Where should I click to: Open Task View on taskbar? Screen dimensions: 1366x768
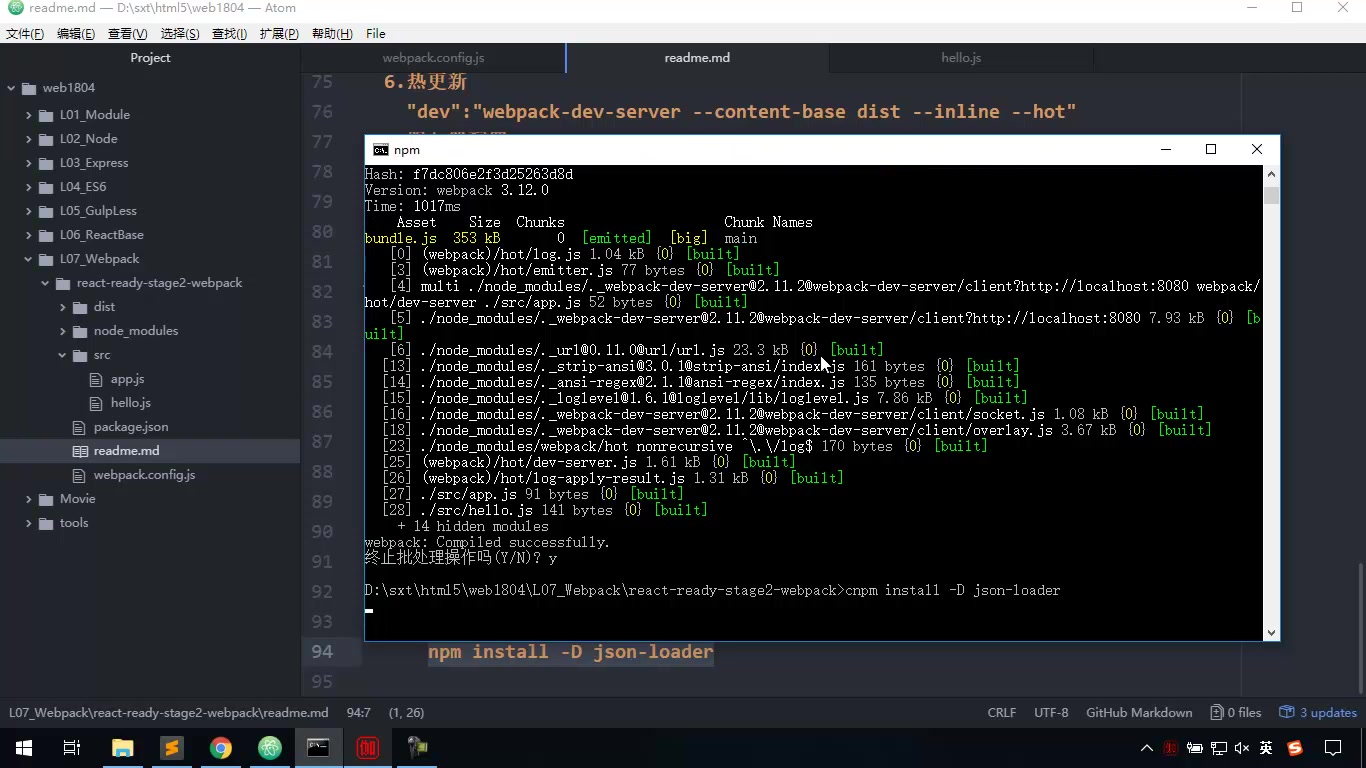72,748
